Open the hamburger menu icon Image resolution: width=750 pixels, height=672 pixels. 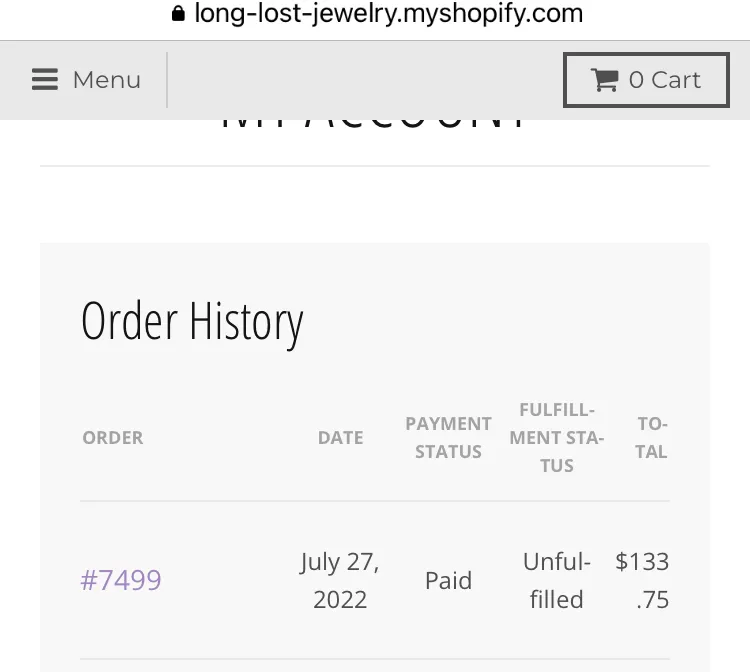[45, 80]
